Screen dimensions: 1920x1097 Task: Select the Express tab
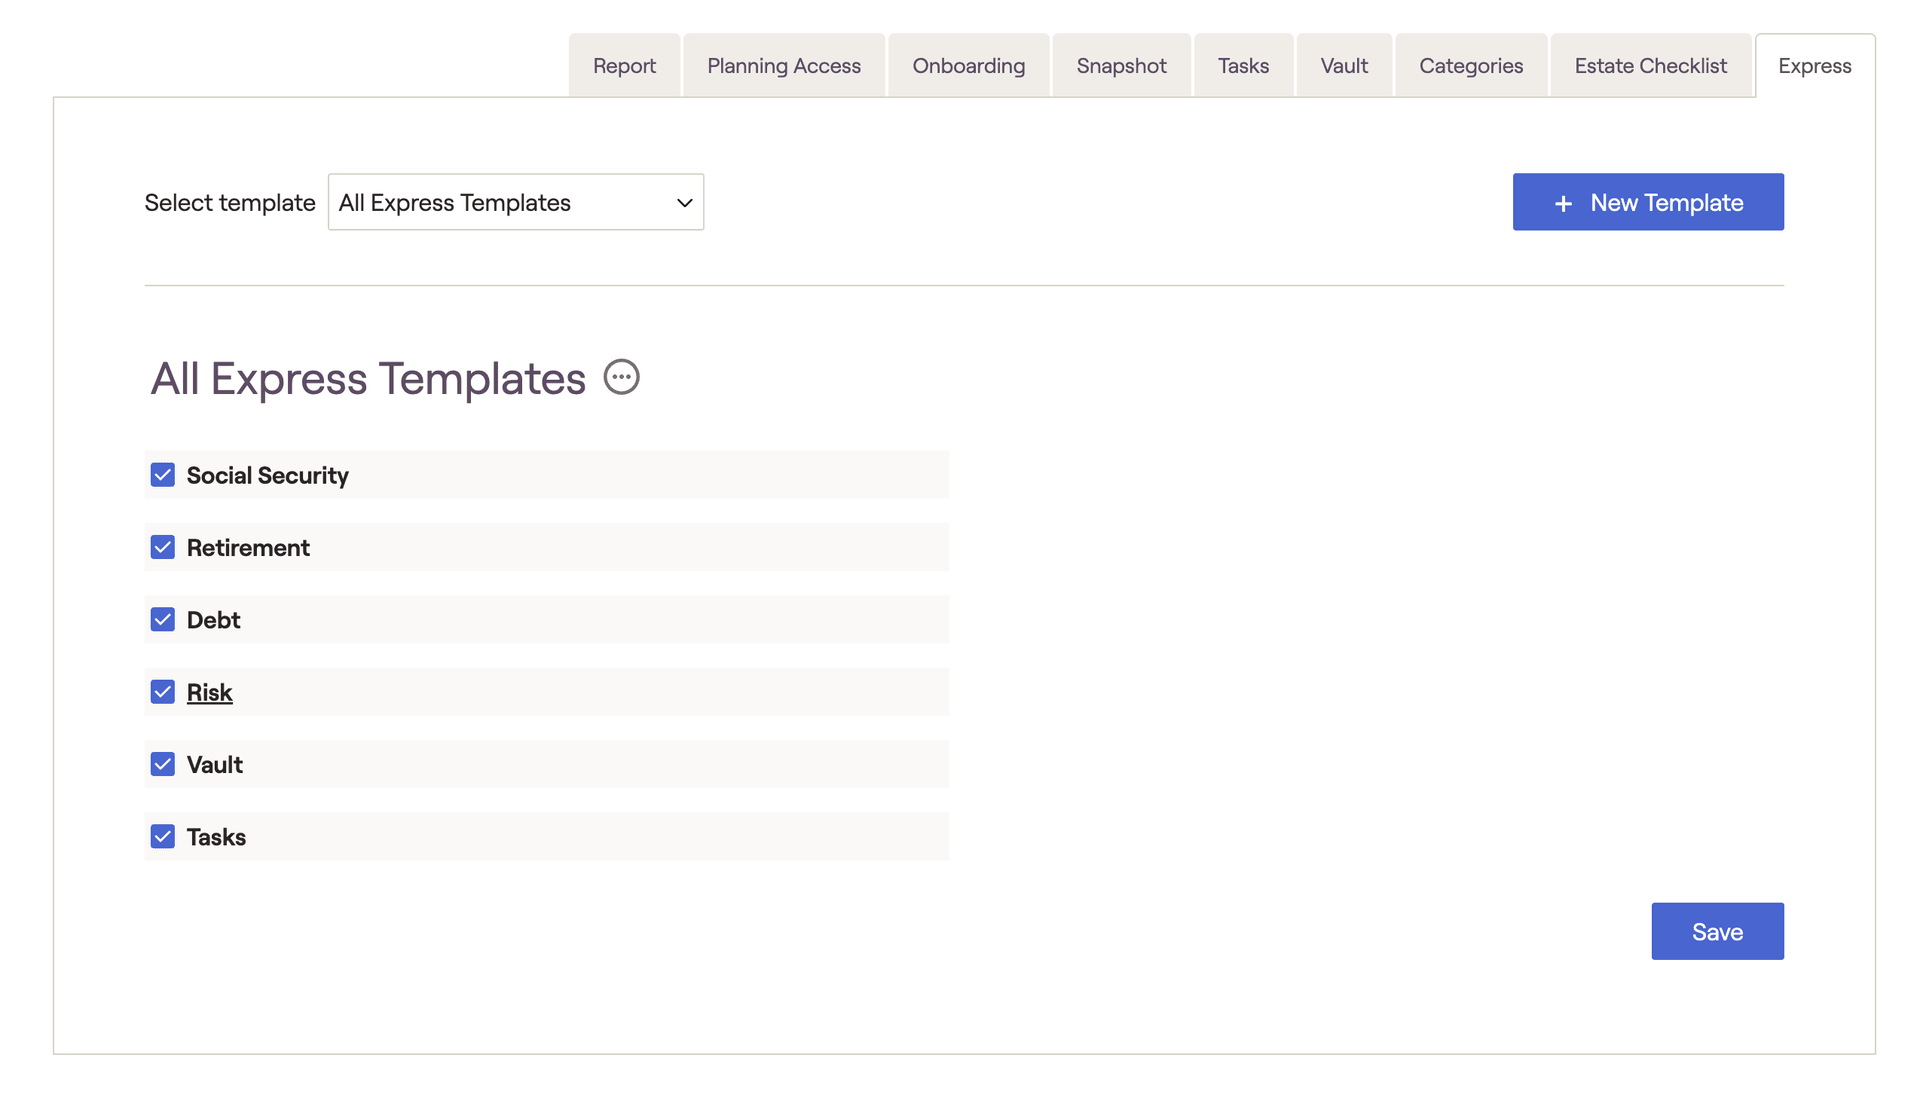[x=1814, y=66]
